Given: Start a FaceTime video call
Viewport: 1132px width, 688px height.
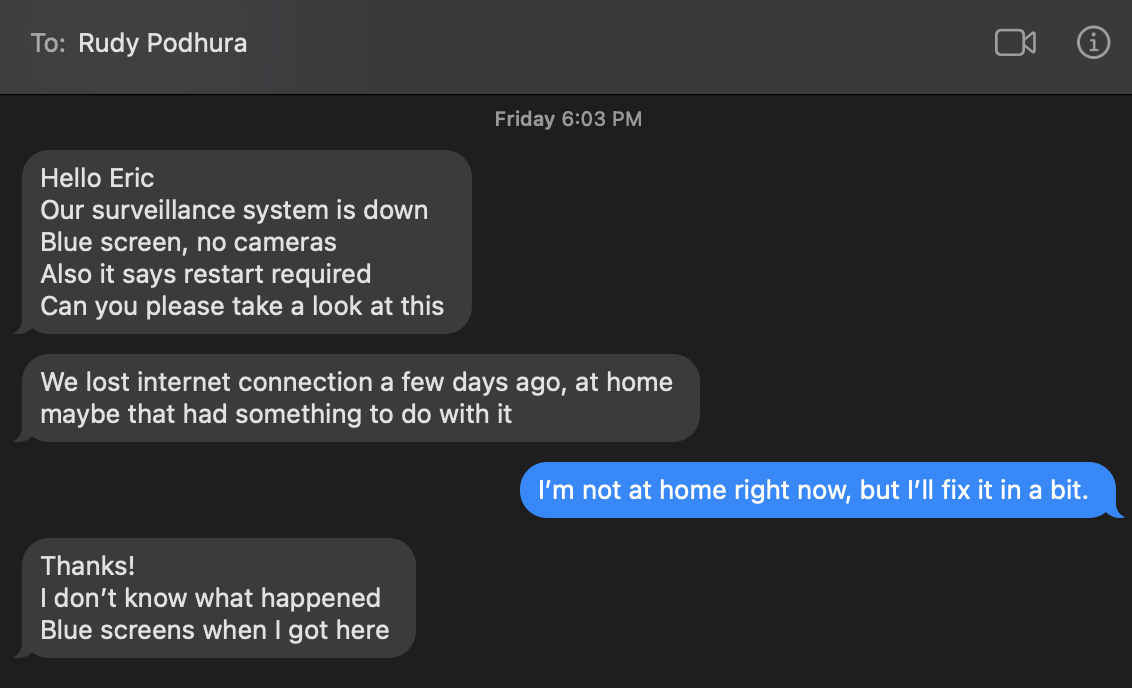Looking at the screenshot, I should (x=1015, y=43).
